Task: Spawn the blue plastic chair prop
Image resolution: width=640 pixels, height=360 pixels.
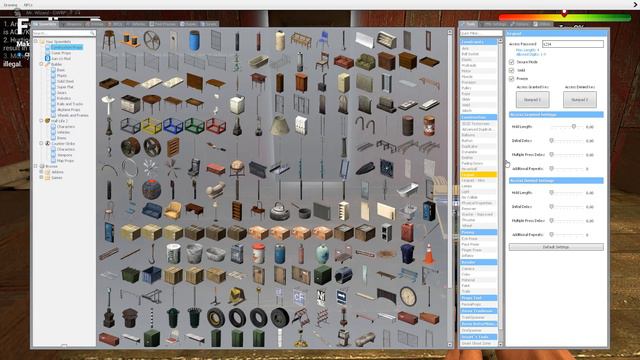Action: (322, 40)
